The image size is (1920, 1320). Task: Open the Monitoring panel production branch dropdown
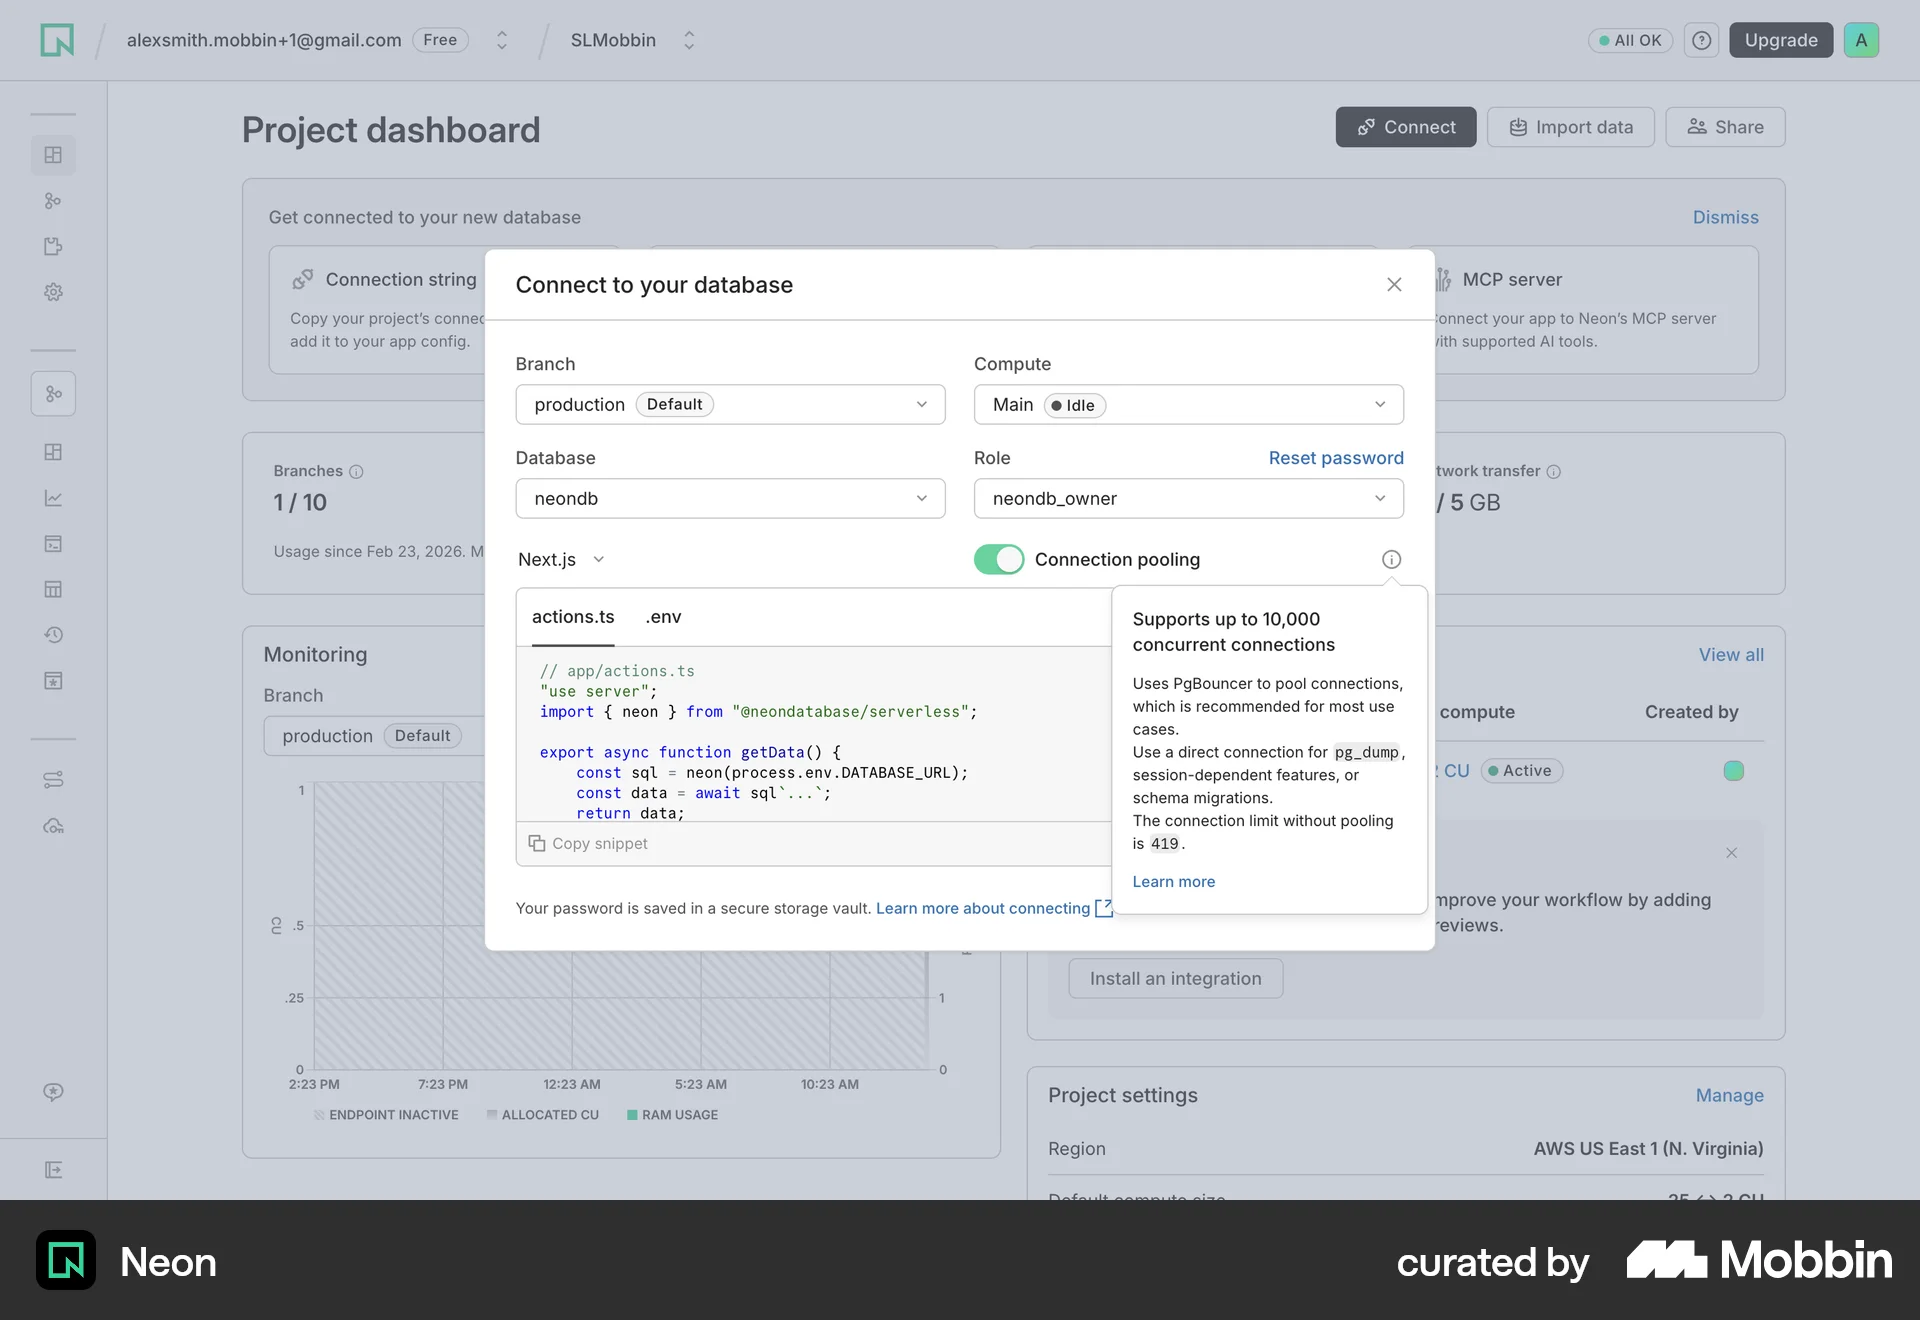(x=374, y=736)
